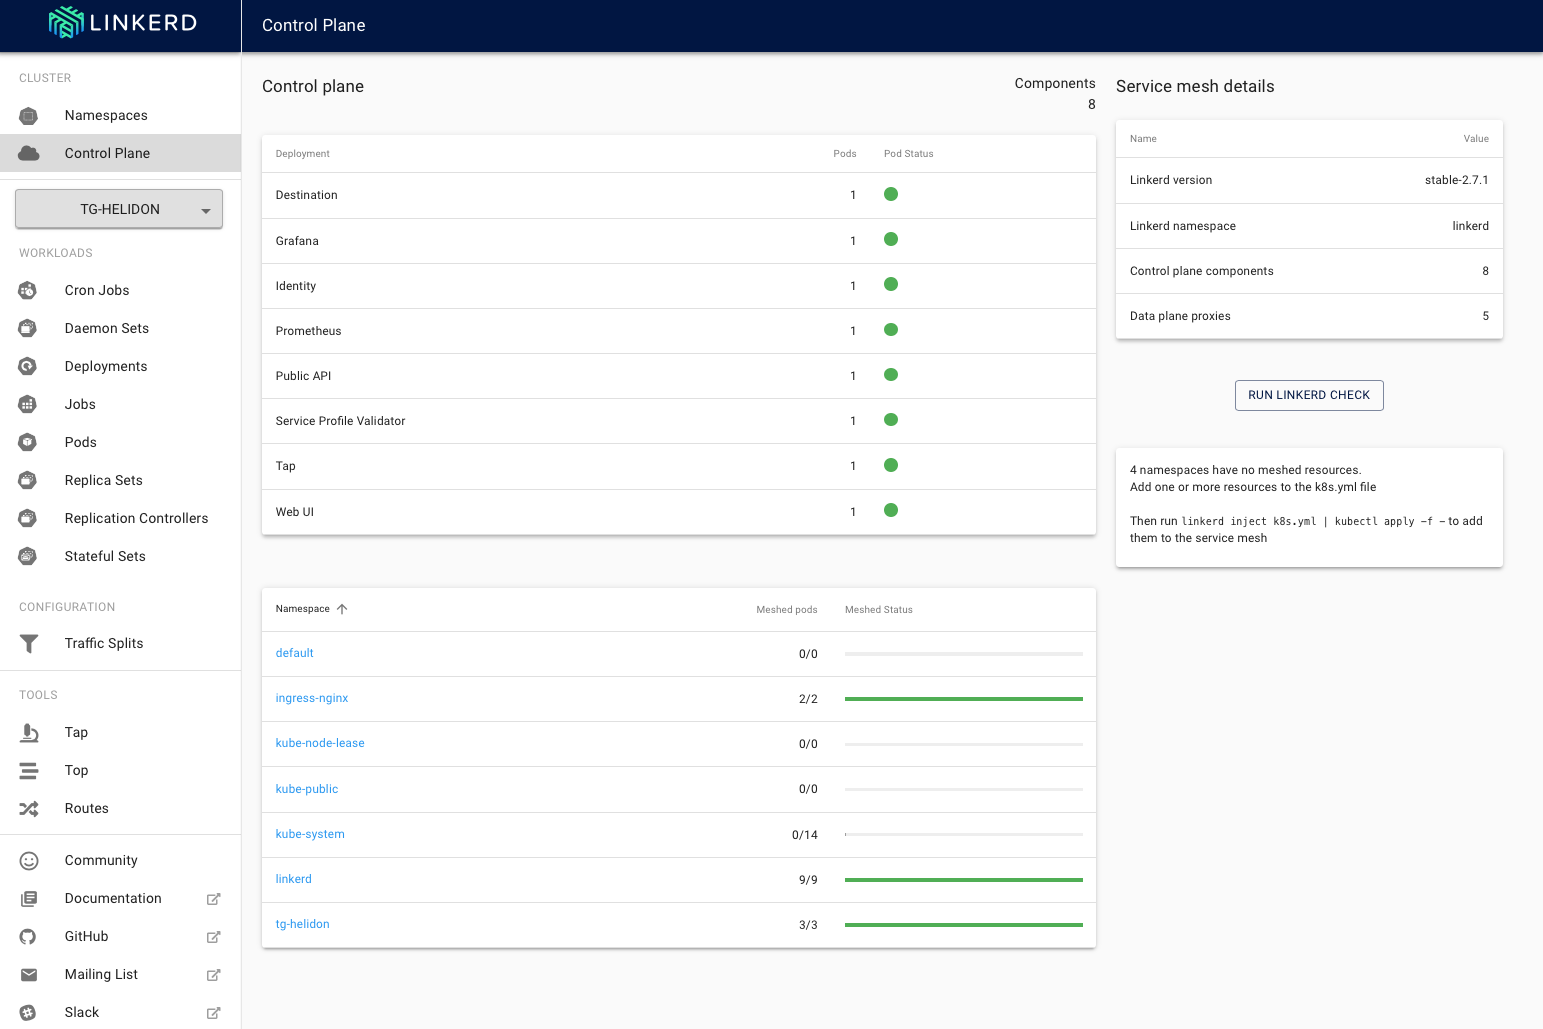Click the Deployments icon
Screen dimensions: 1543x1029
point(28,366)
